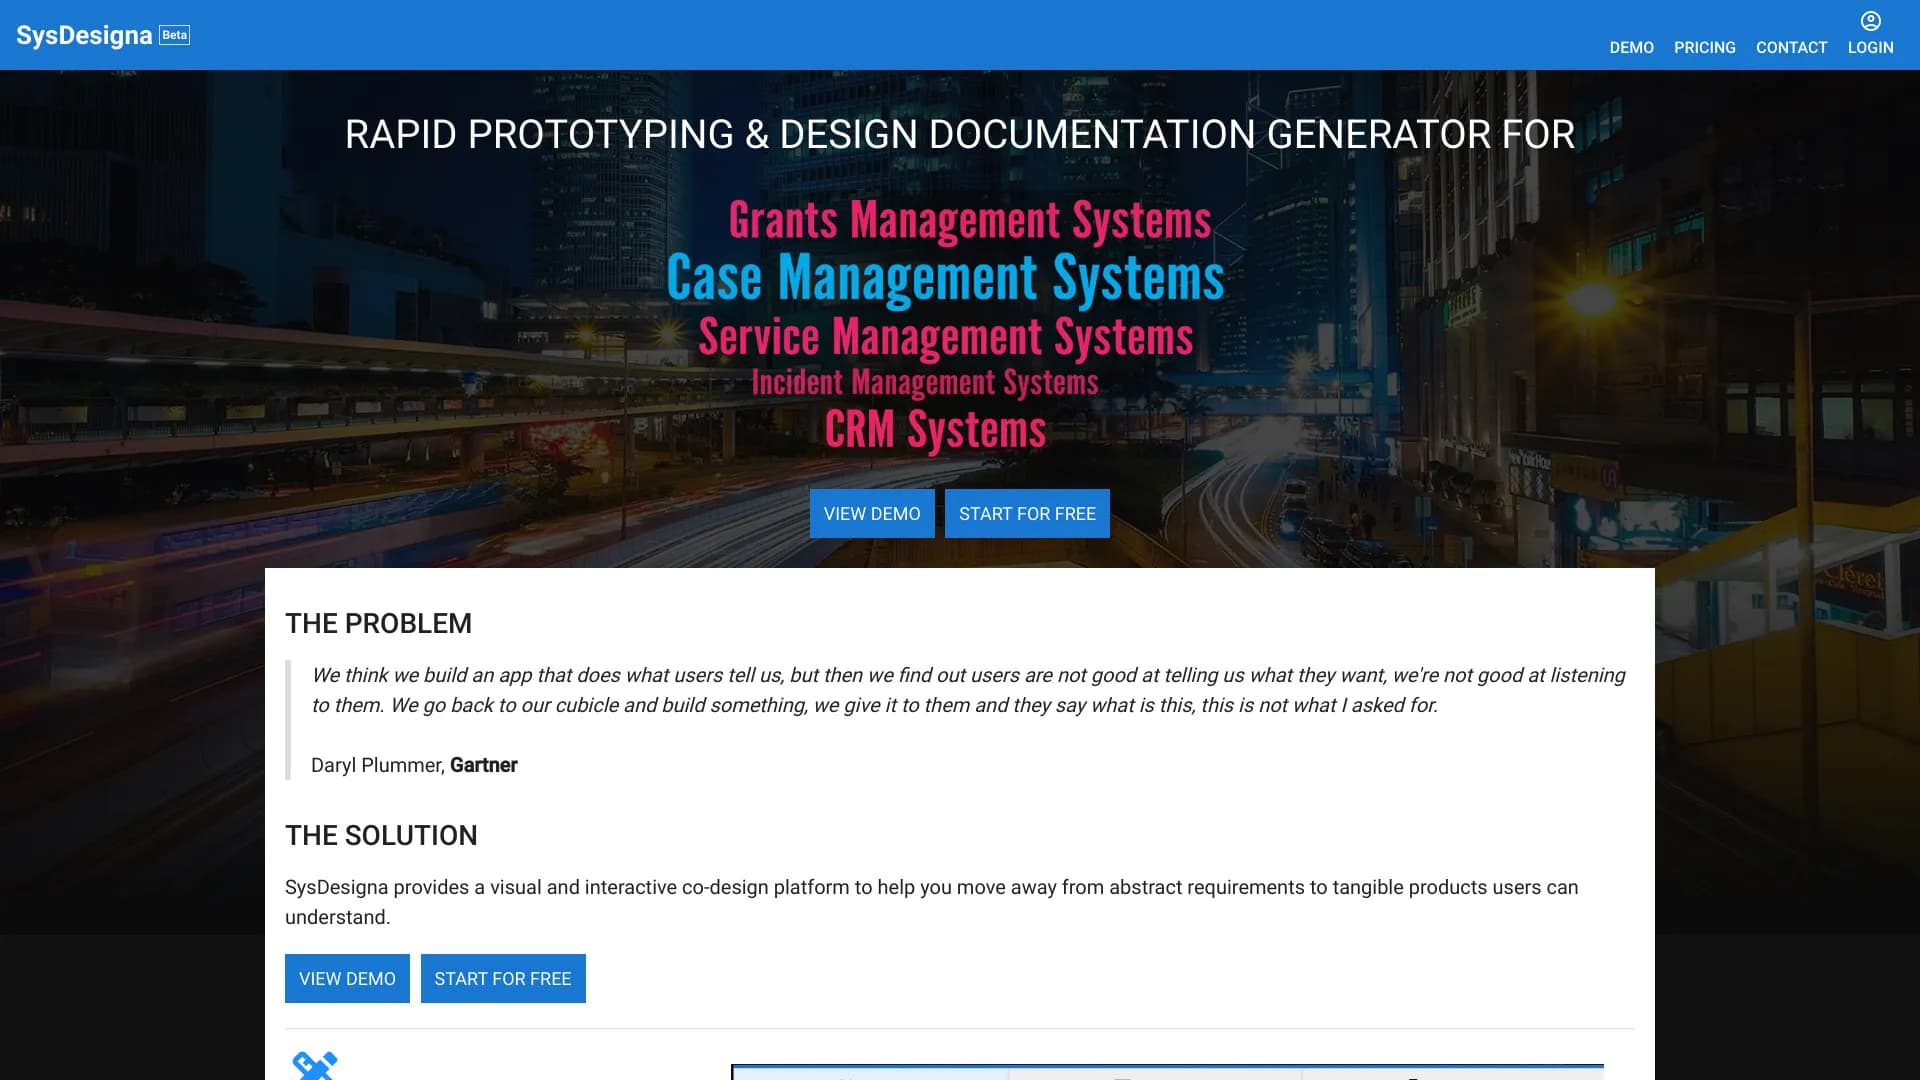Click the hero START FOR FREE button
Screen dimensions: 1920x1080
pyautogui.click(x=1027, y=513)
